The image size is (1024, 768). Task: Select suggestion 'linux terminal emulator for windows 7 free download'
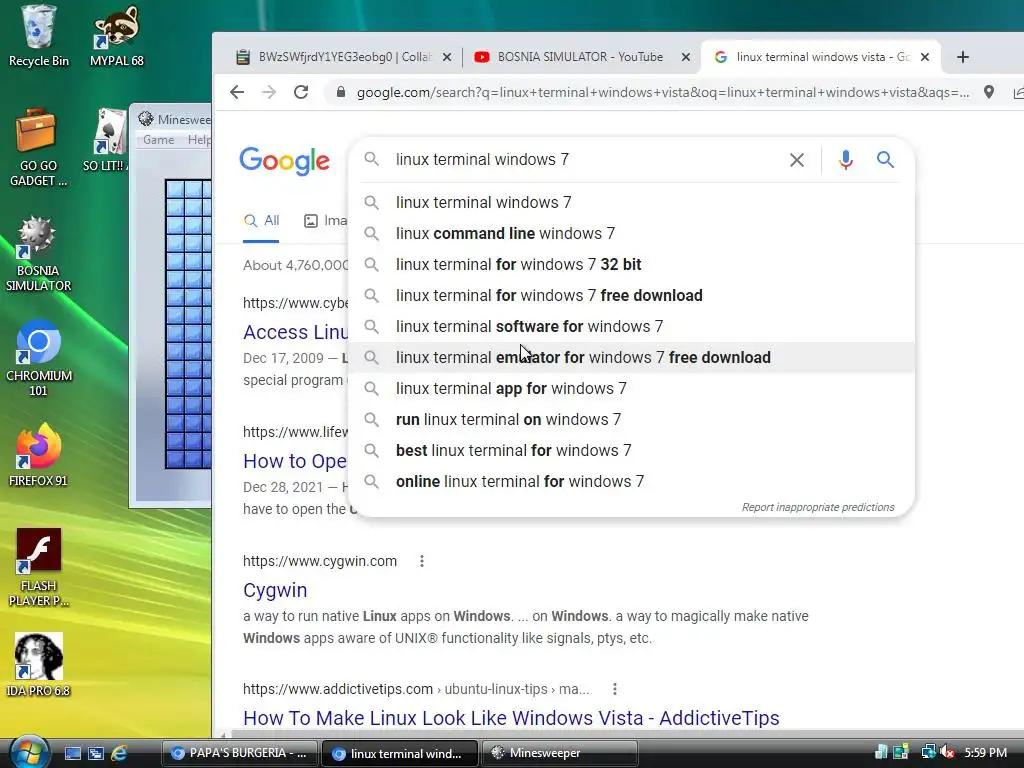point(632,358)
